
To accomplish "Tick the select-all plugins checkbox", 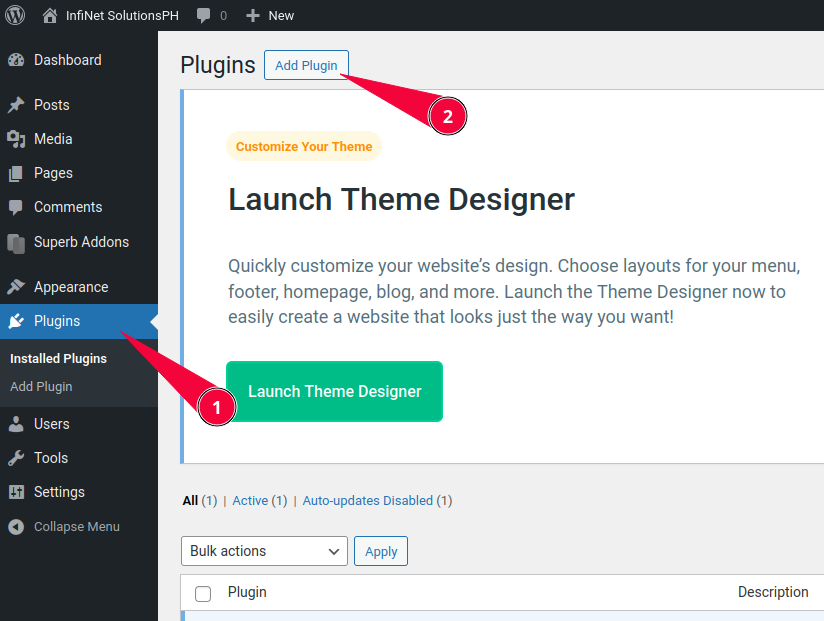I will point(203,593).
